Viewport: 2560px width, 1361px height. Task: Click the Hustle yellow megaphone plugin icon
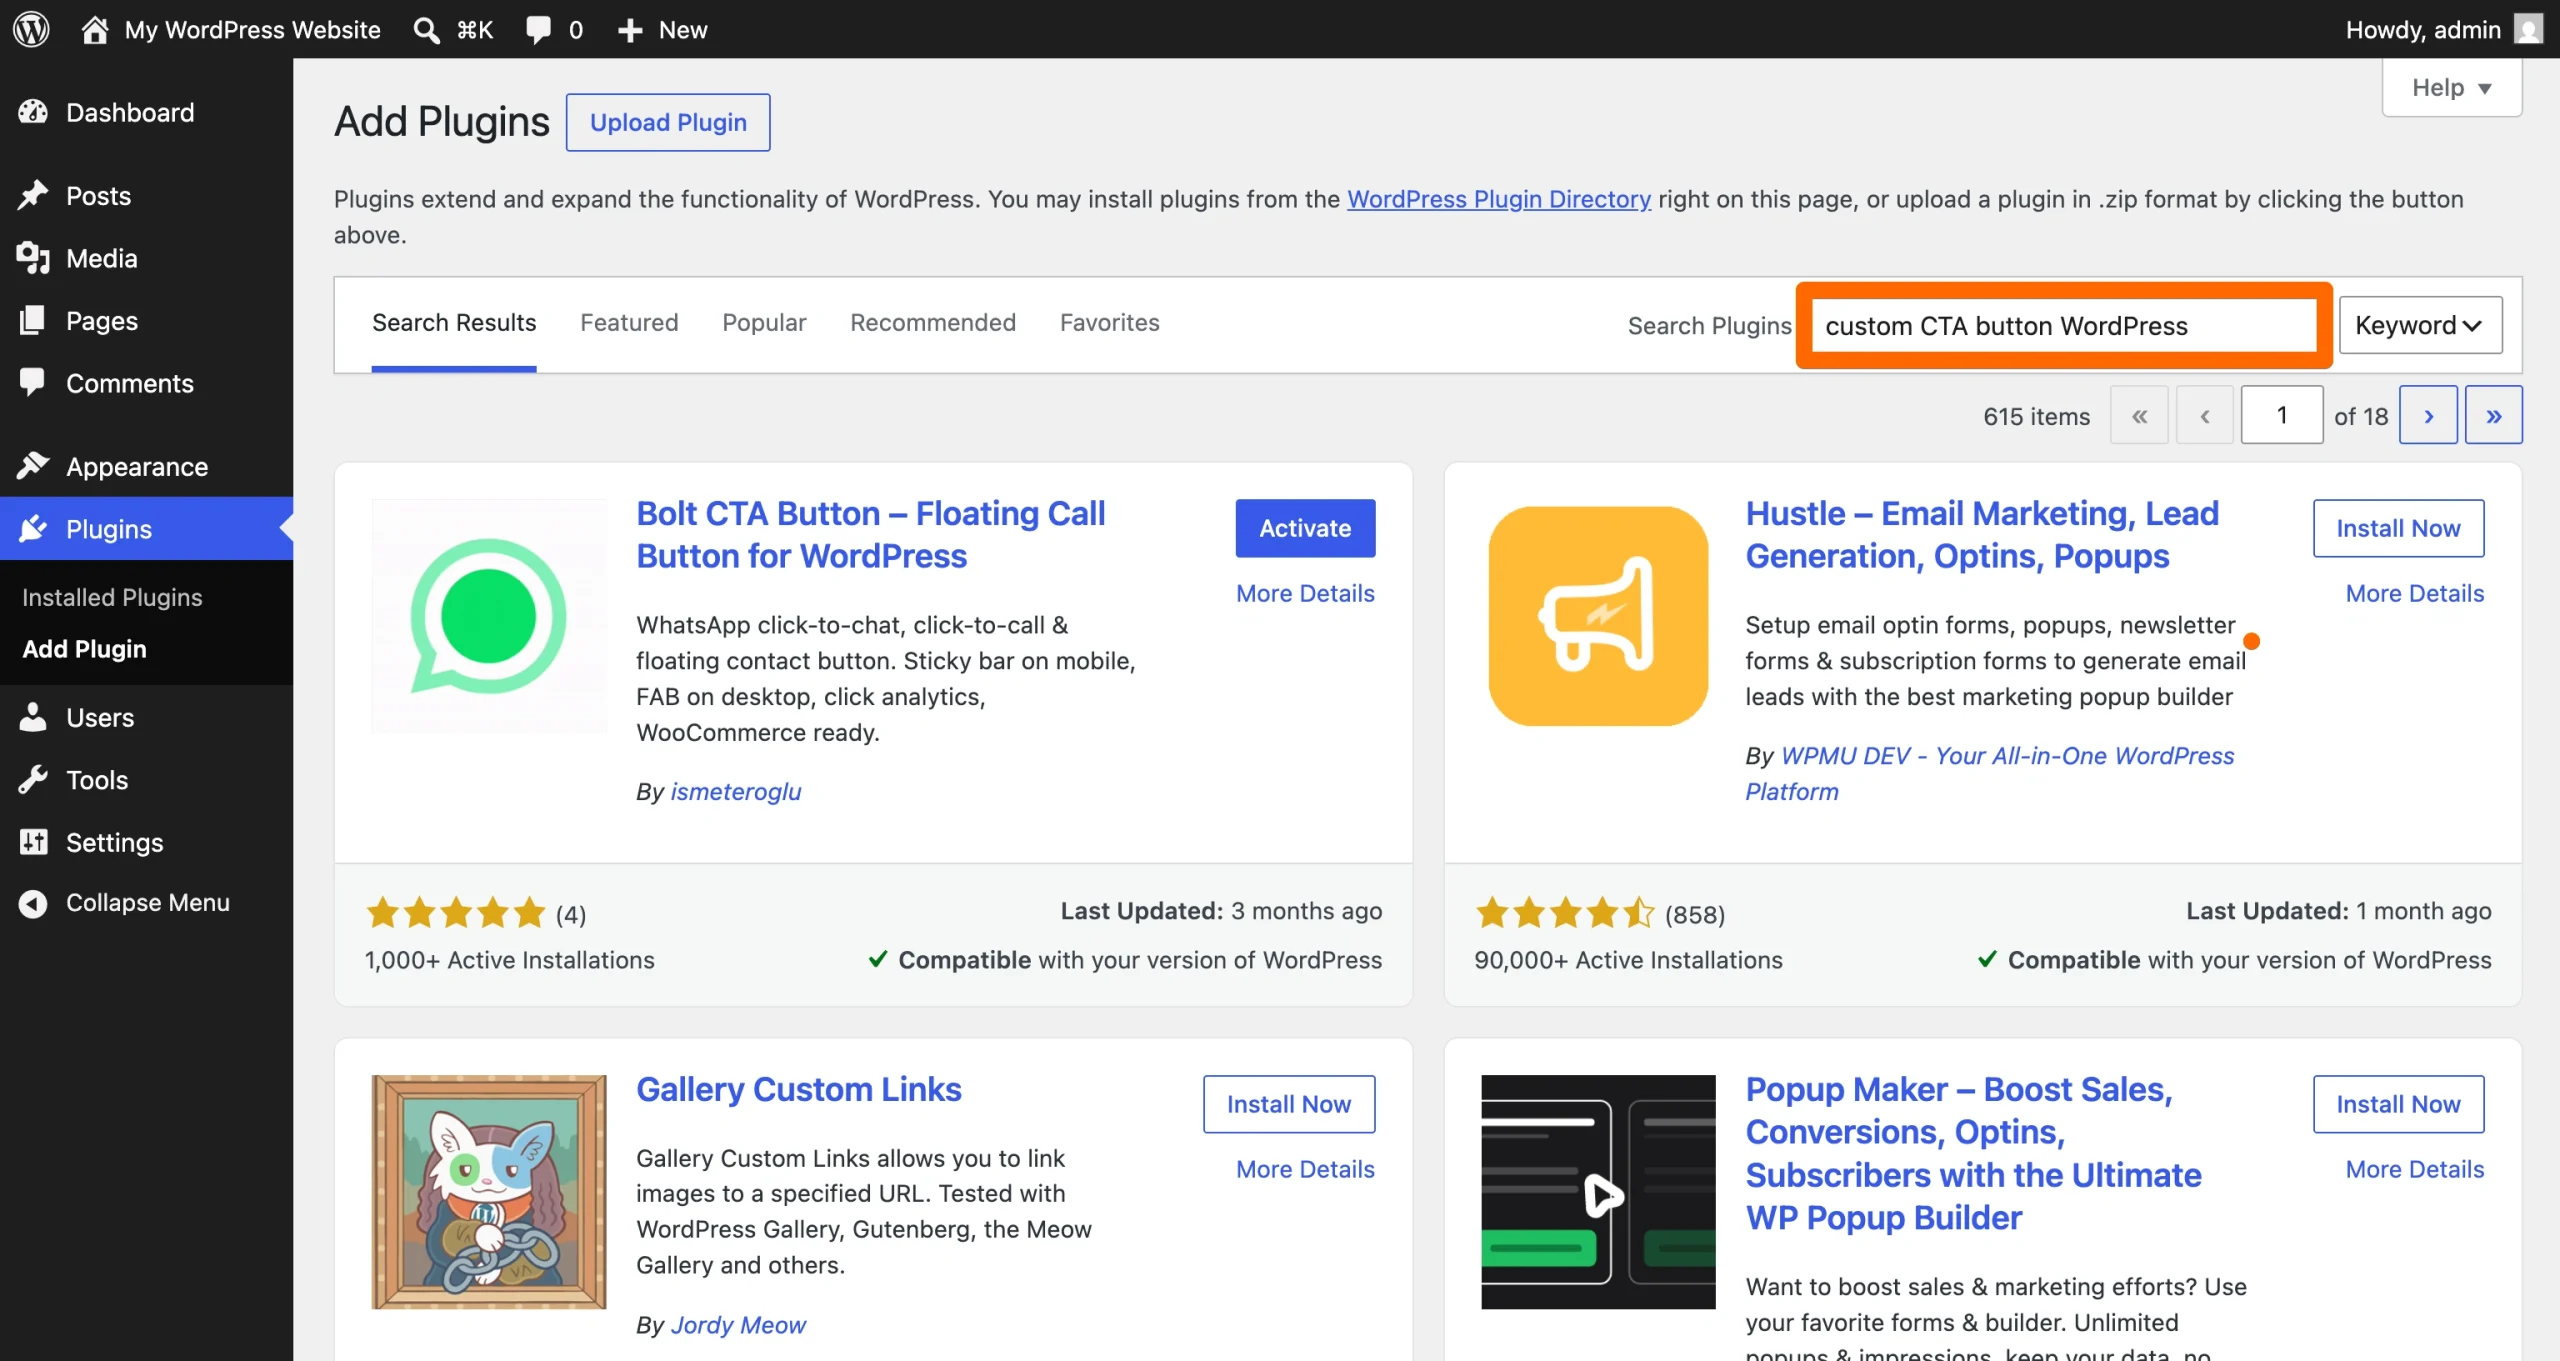(1598, 616)
